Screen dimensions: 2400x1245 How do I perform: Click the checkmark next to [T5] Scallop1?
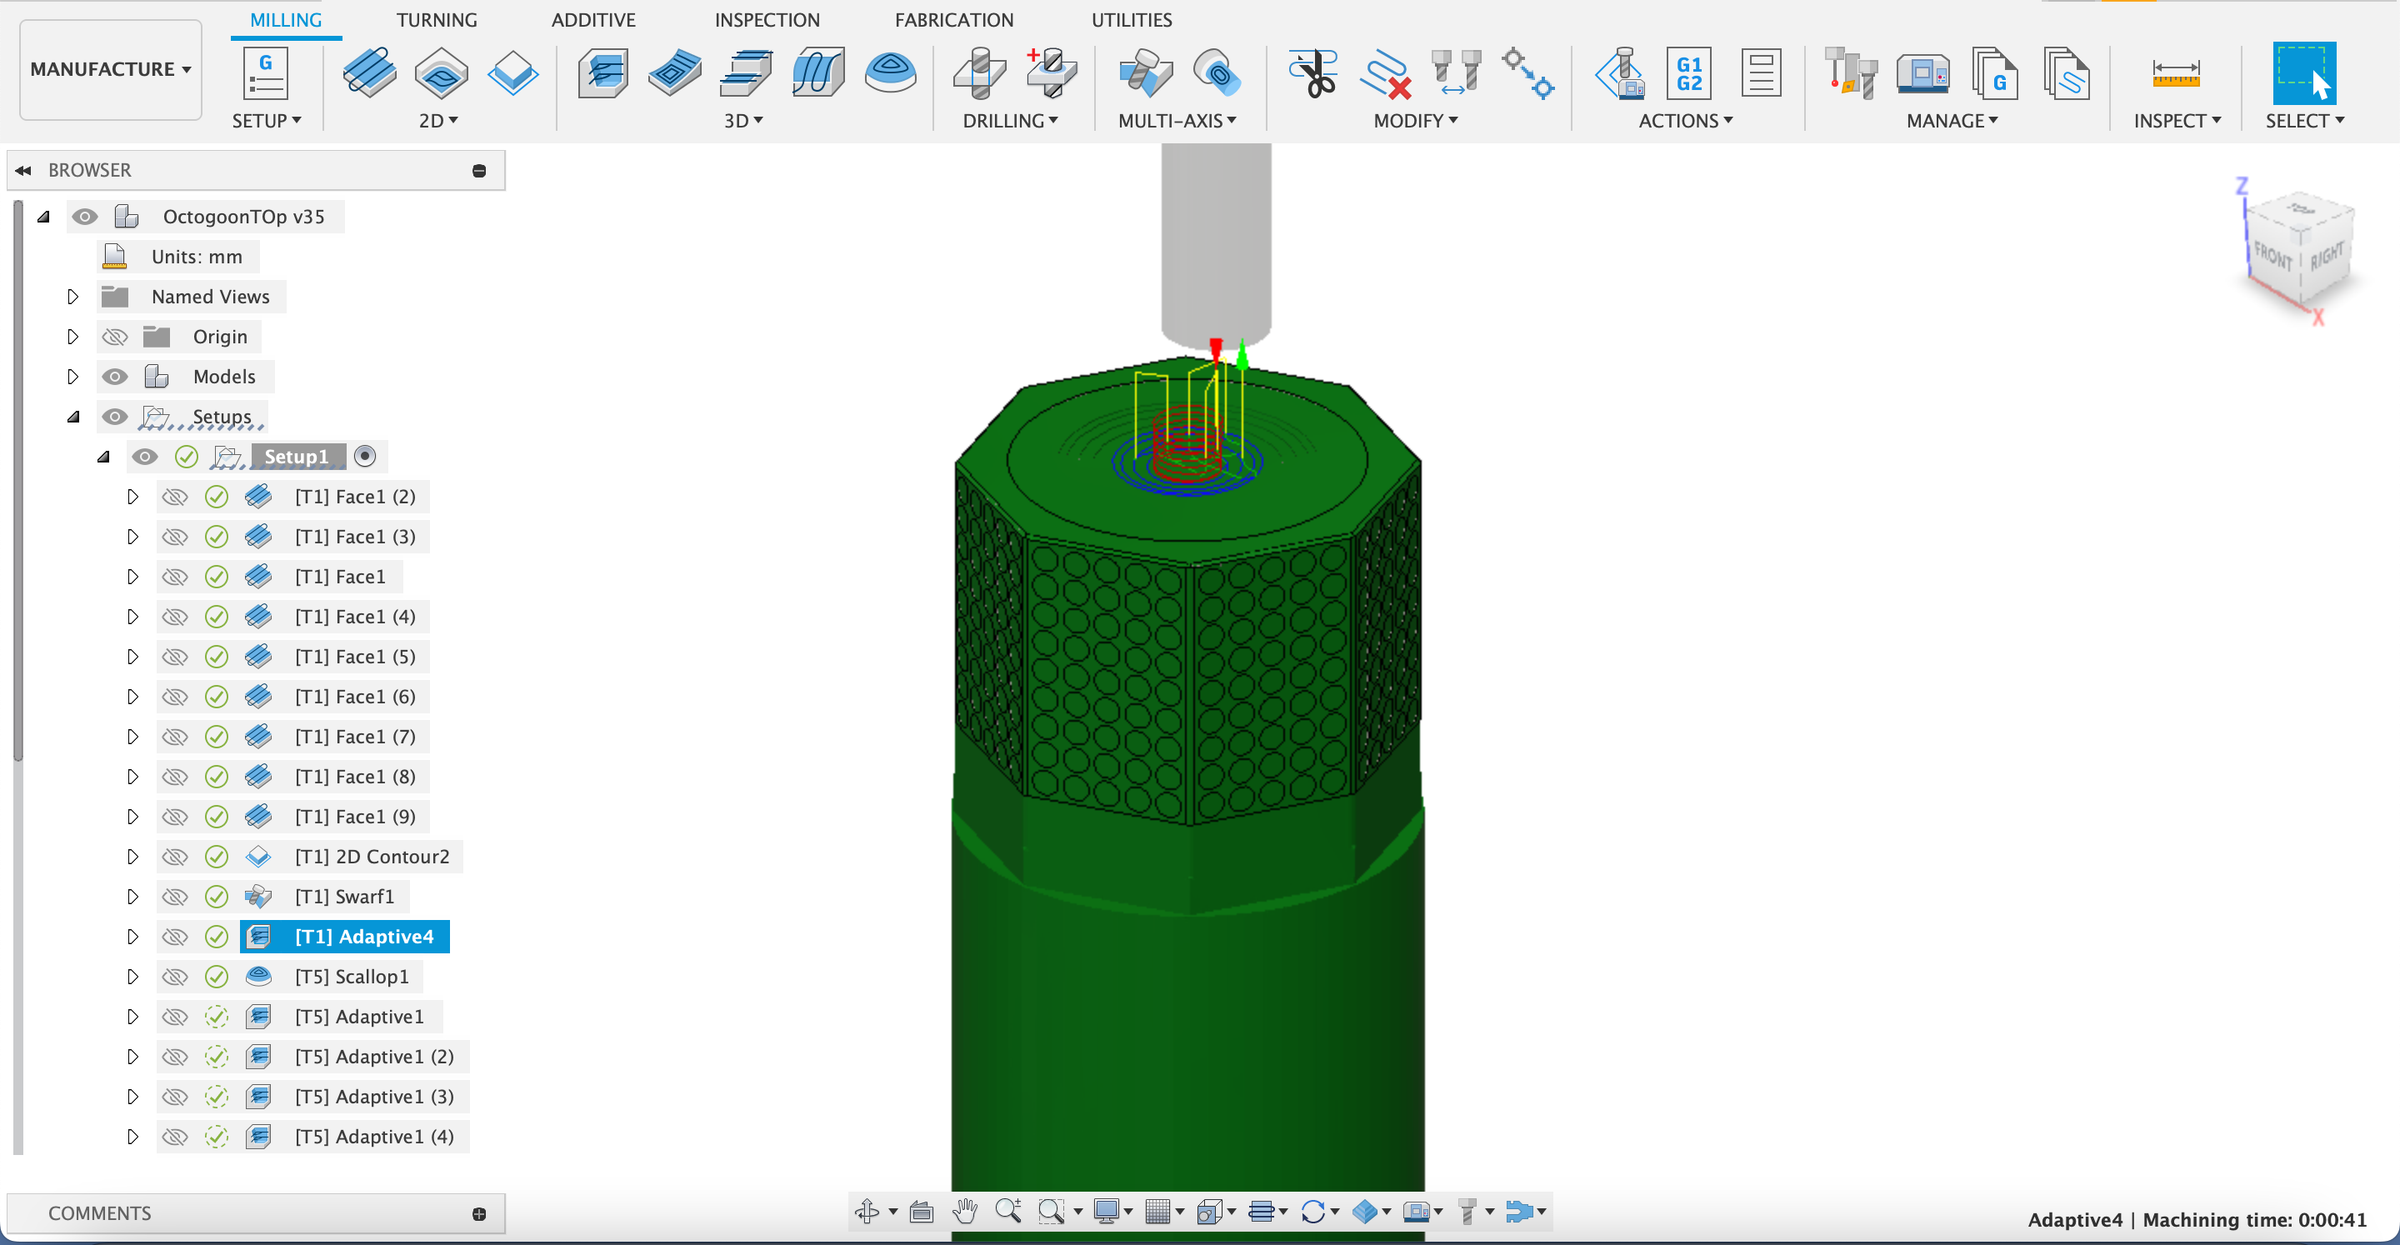pyautogui.click(x=217, y=976)
